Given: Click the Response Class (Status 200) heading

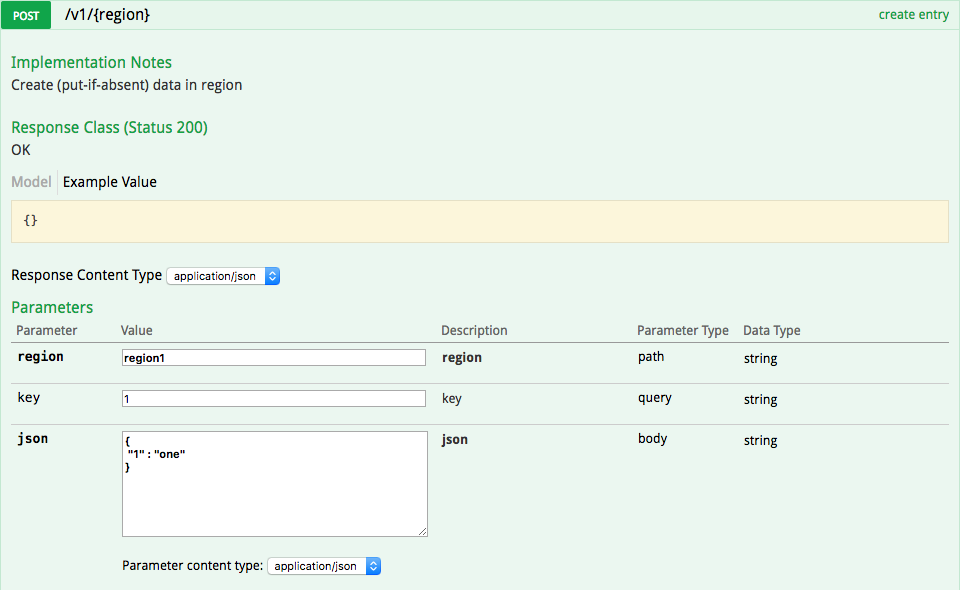Looking at the screenshot, I should tap(109, 128).
